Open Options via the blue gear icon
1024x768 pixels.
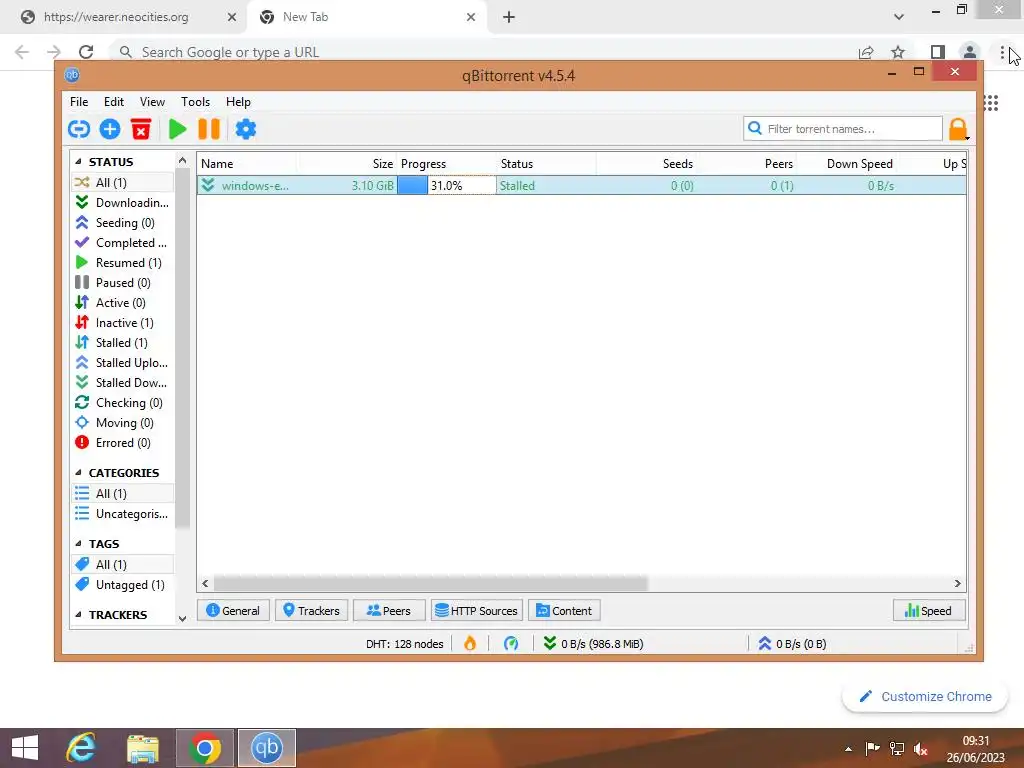[246, 129]
